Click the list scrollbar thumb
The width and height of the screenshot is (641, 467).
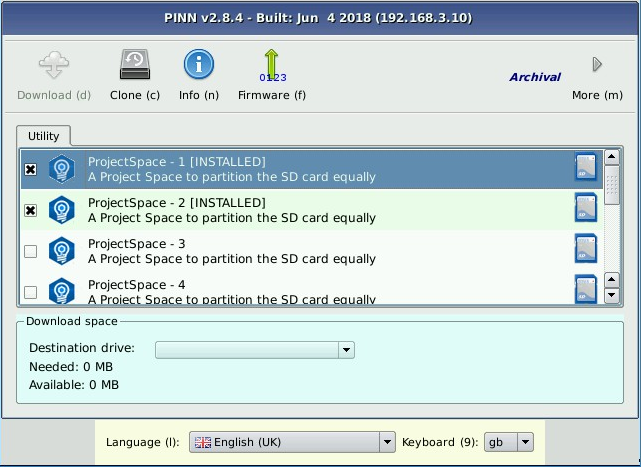coord(612,185)
